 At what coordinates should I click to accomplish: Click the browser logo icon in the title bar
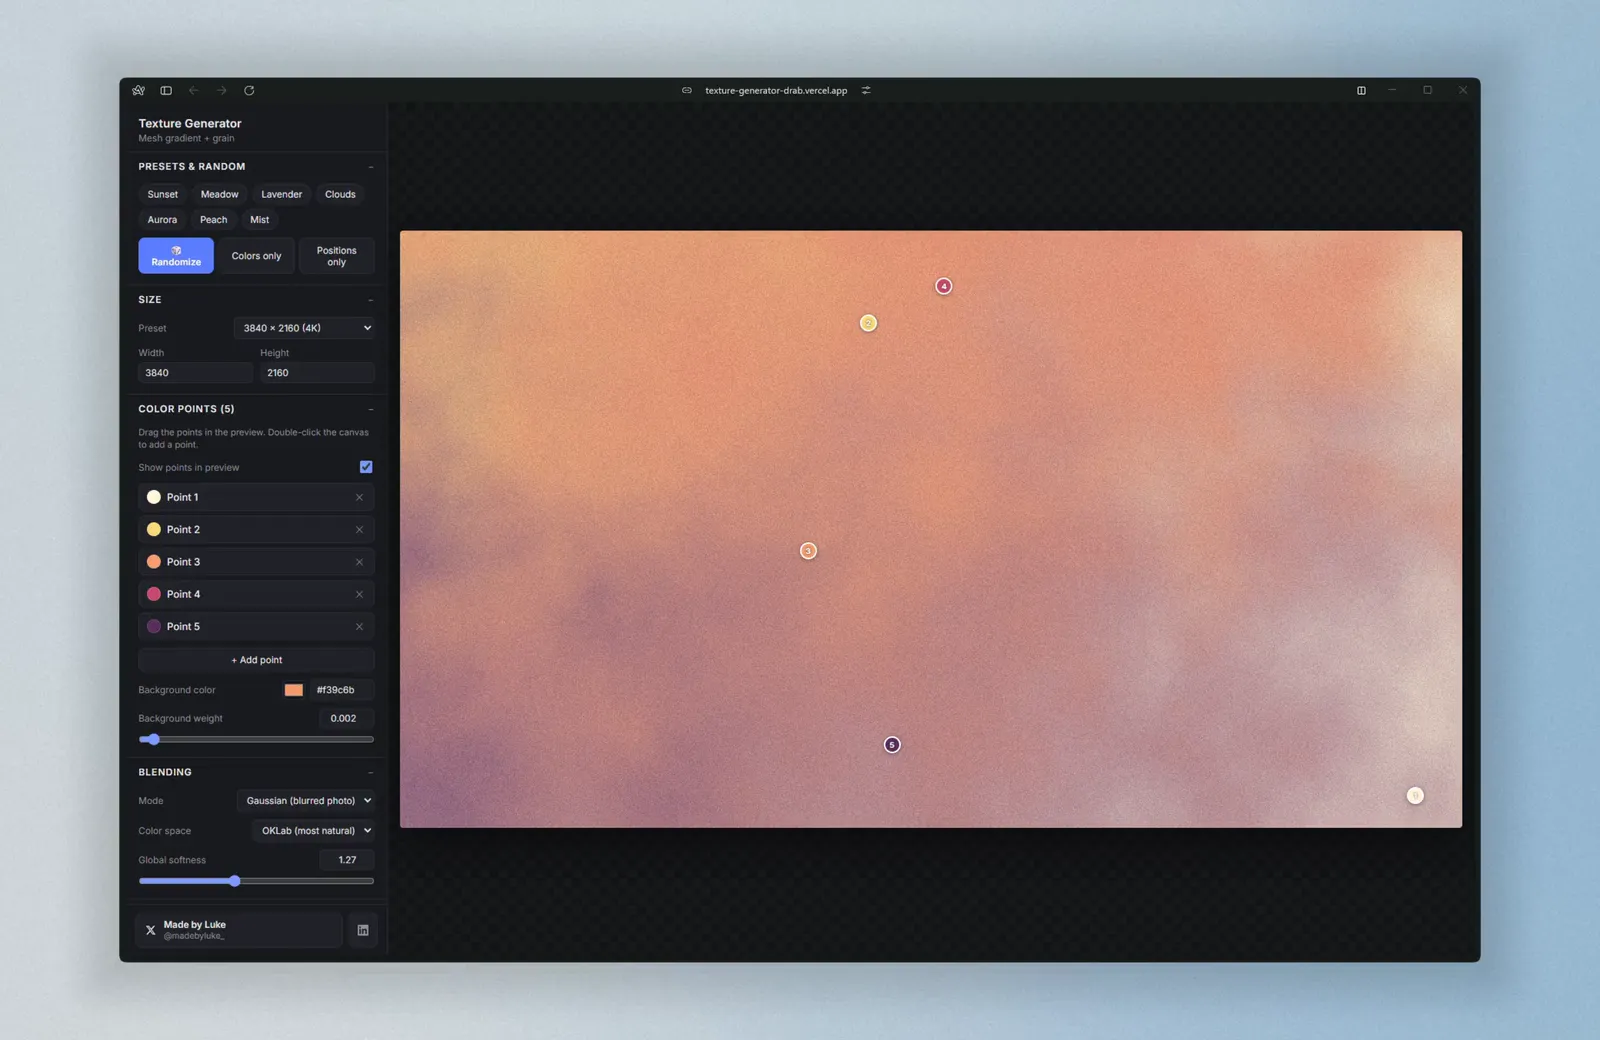[x=138, y=90]
